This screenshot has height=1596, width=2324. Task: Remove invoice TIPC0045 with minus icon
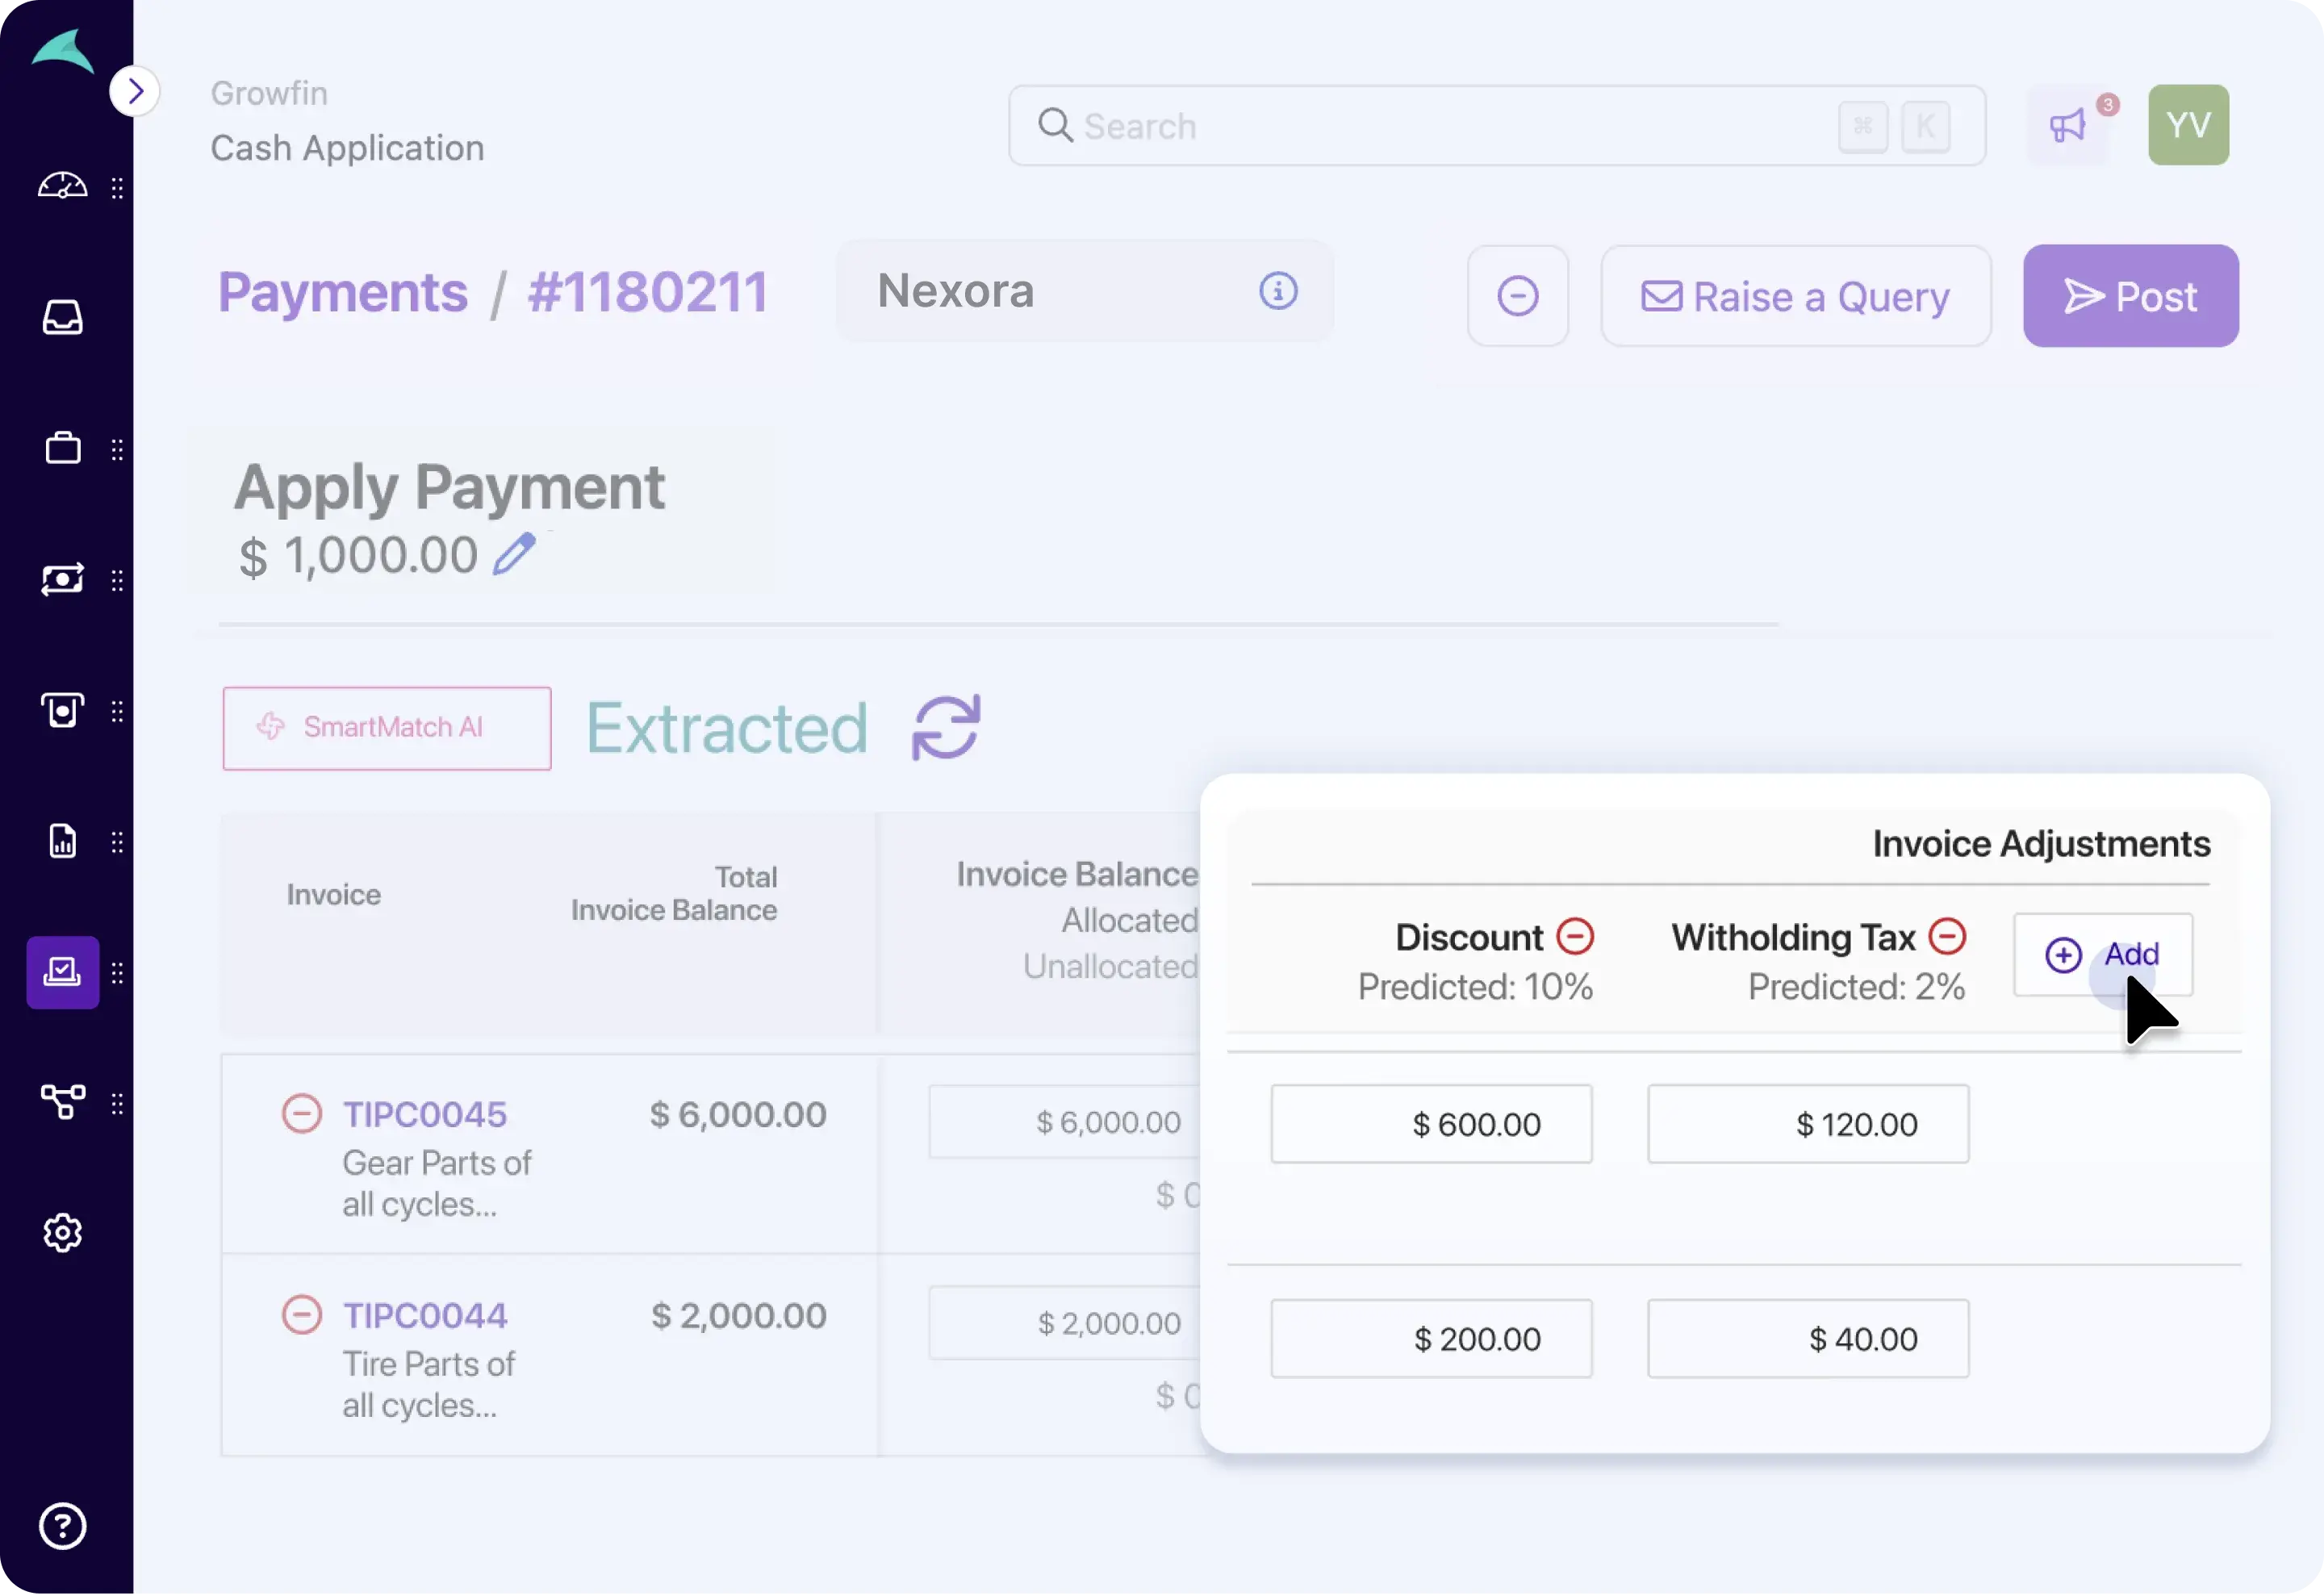(301, 1113)
